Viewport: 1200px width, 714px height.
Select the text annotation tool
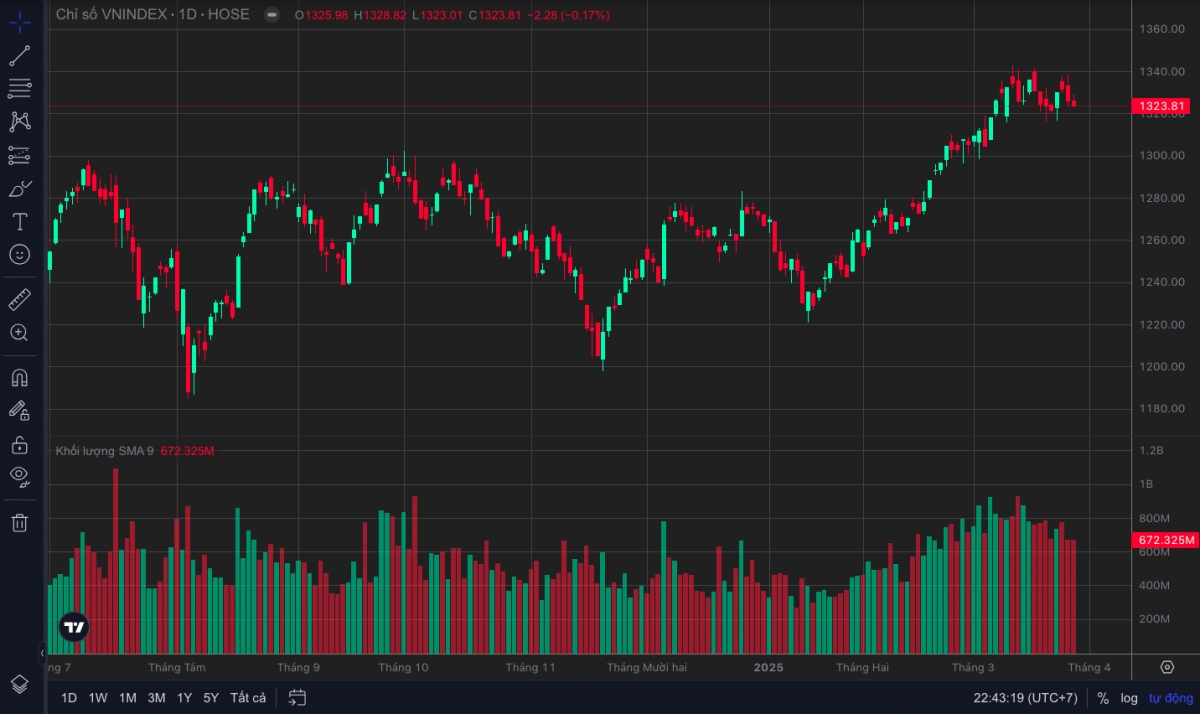click(20, 221)
